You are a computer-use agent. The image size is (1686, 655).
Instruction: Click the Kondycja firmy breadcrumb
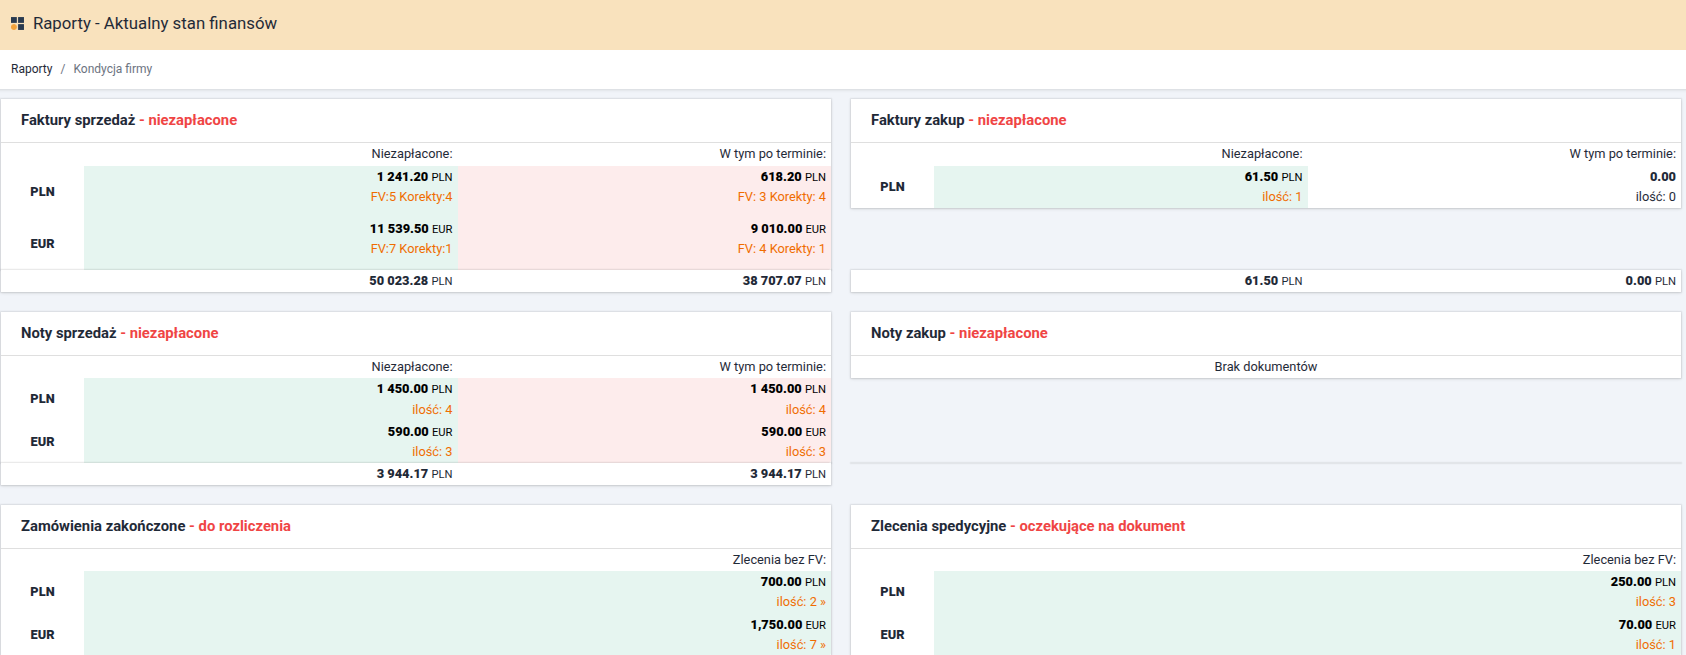point(113,69)
